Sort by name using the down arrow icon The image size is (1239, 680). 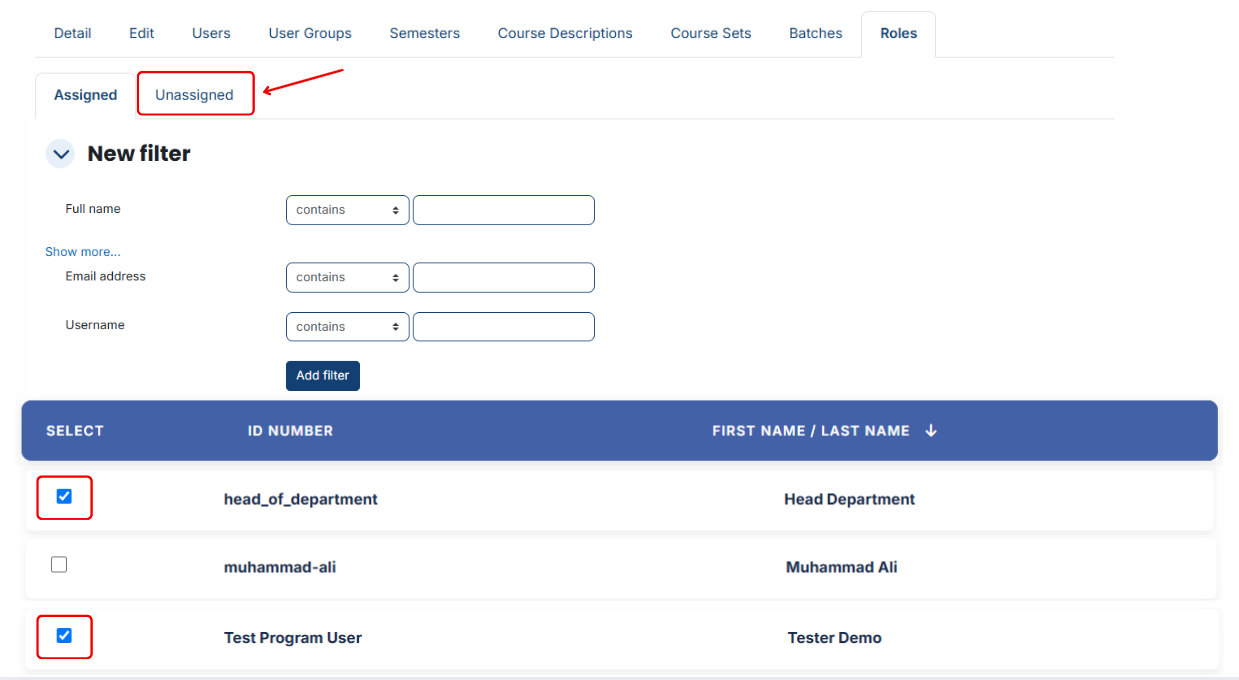tap(931, 431)
